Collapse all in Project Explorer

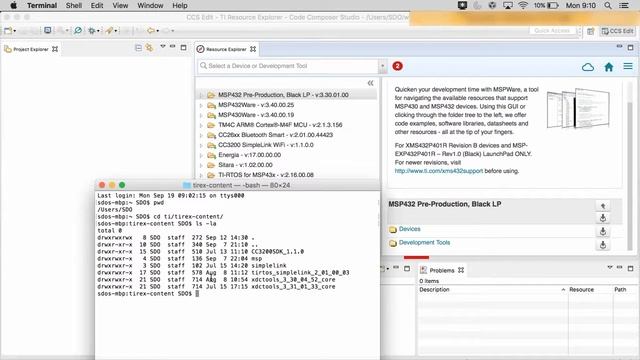point(138,48)
